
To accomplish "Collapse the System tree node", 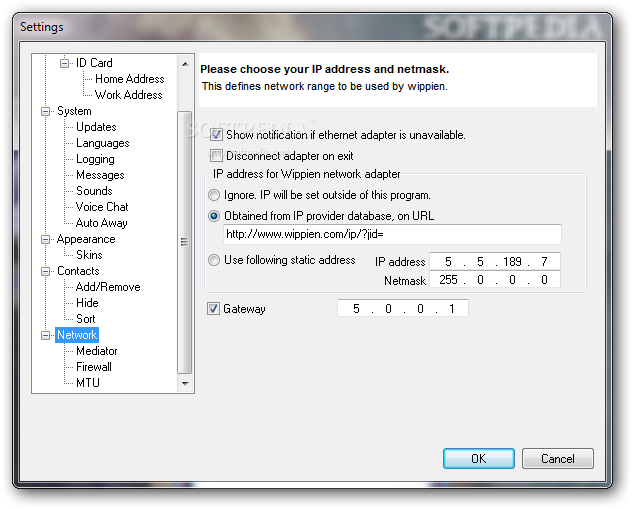I will click(46, 111).
